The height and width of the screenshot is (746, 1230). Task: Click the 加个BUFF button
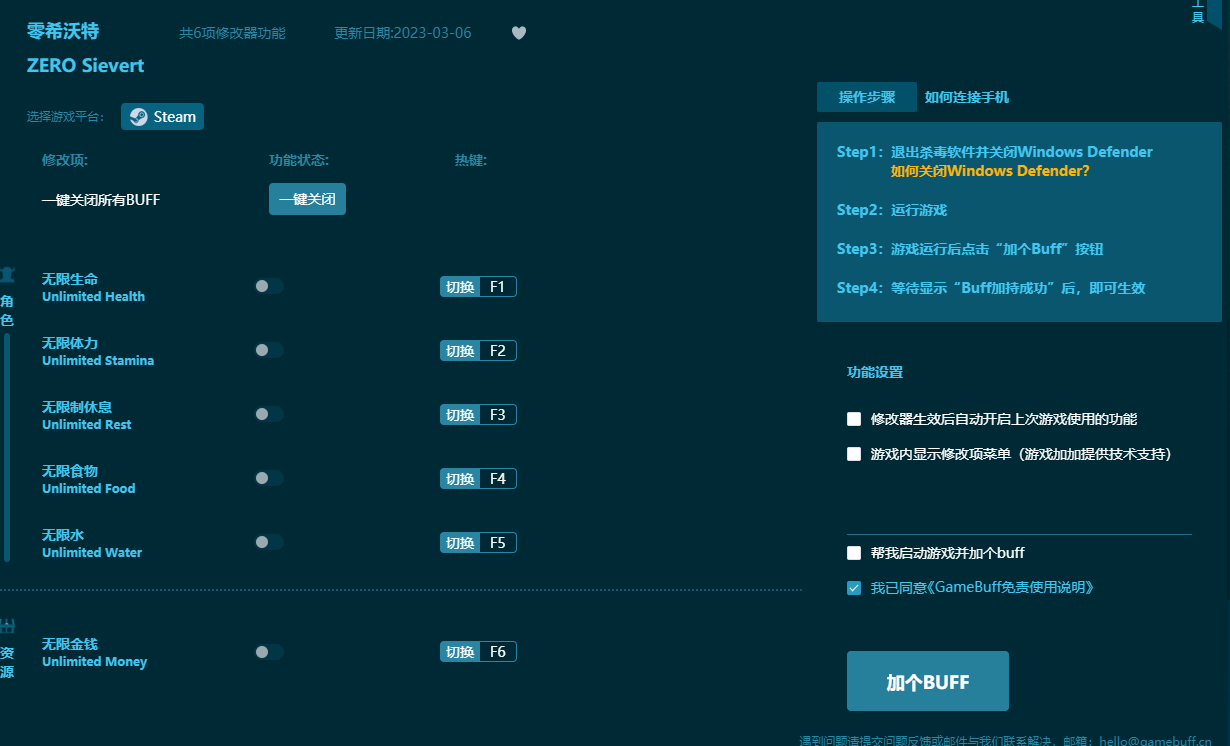(928, 682)
